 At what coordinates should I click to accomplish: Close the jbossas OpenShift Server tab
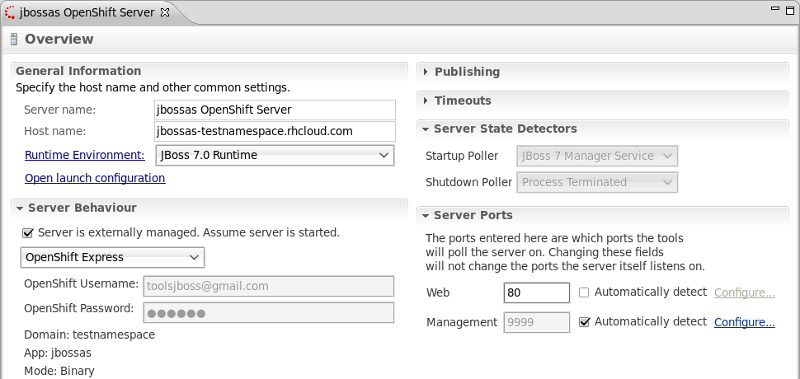(x=165, y=13)
